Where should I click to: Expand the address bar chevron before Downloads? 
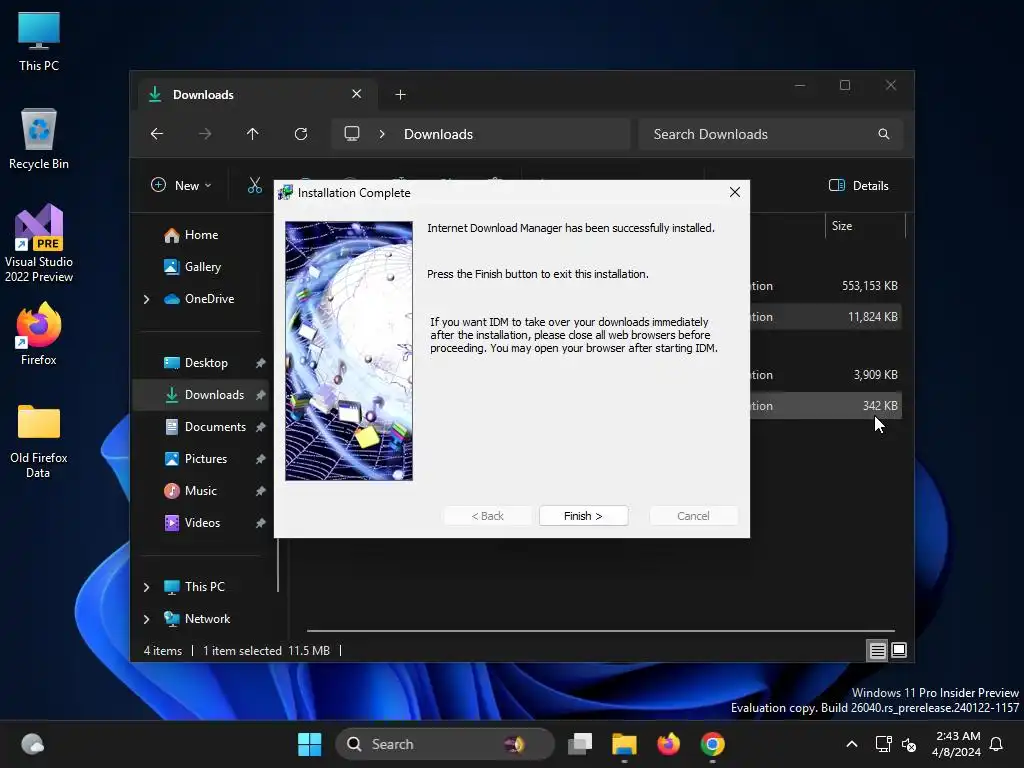382,134
